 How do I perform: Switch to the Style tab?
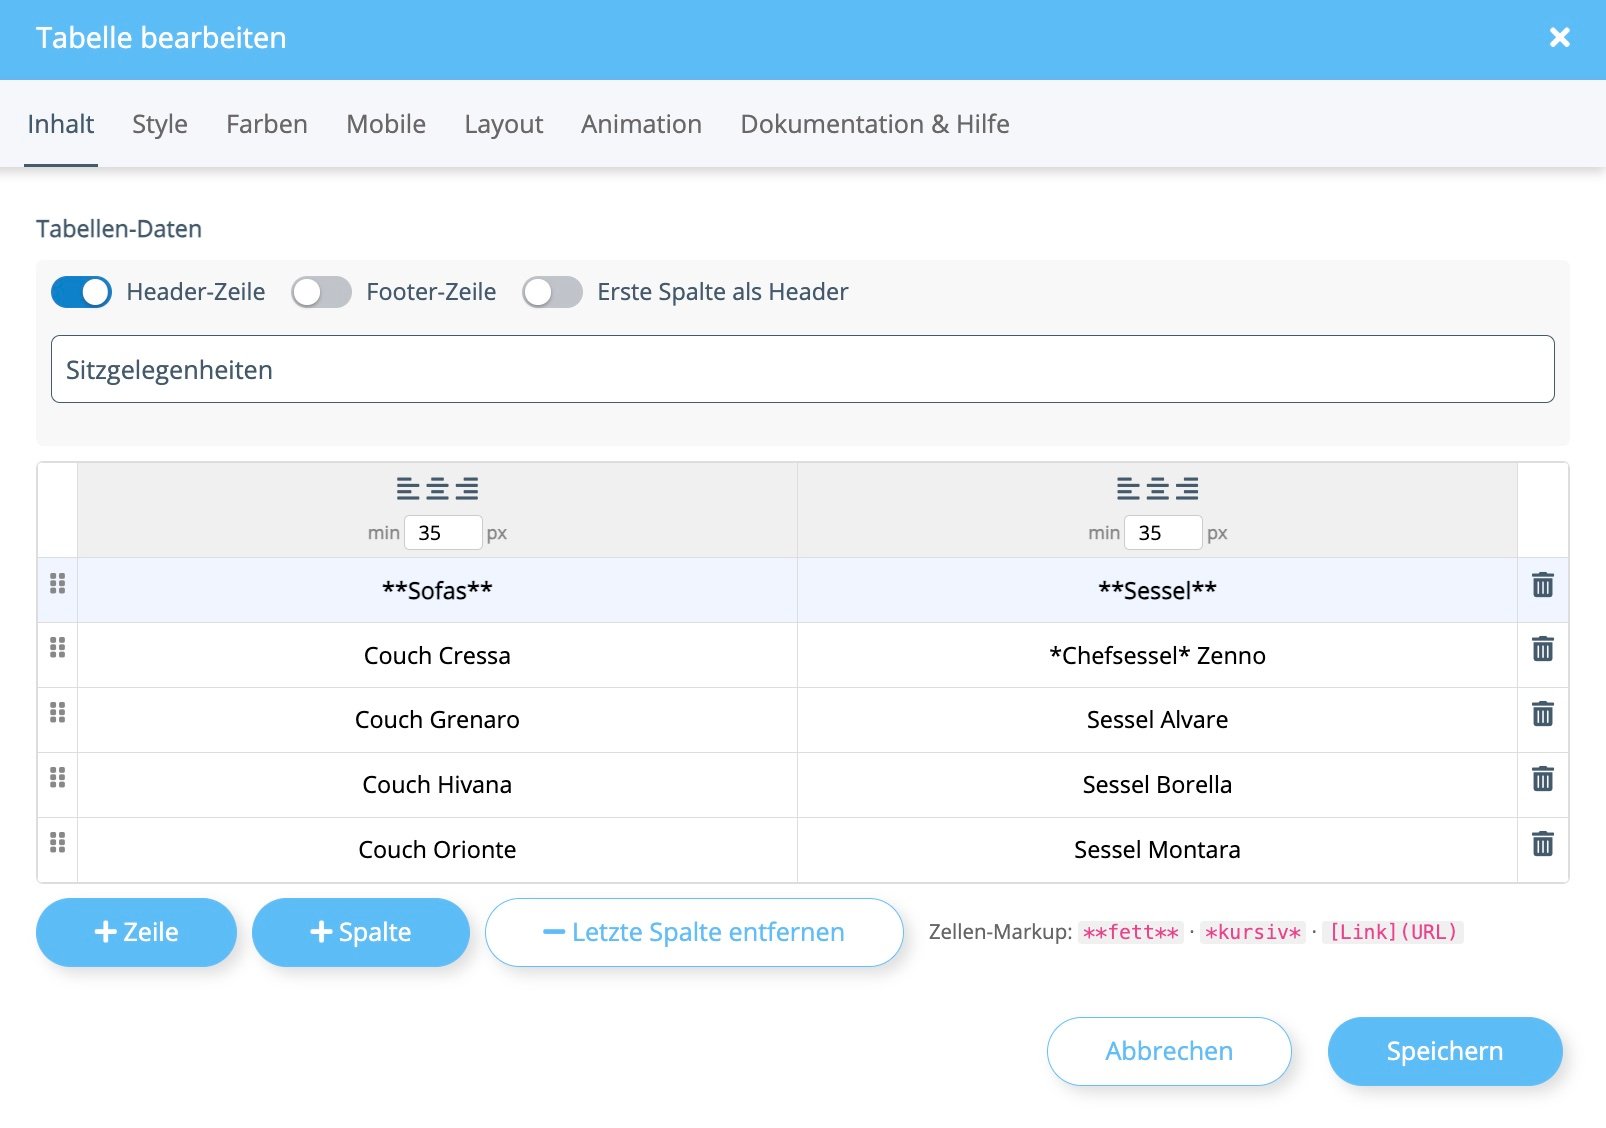[x=160, y=124]
